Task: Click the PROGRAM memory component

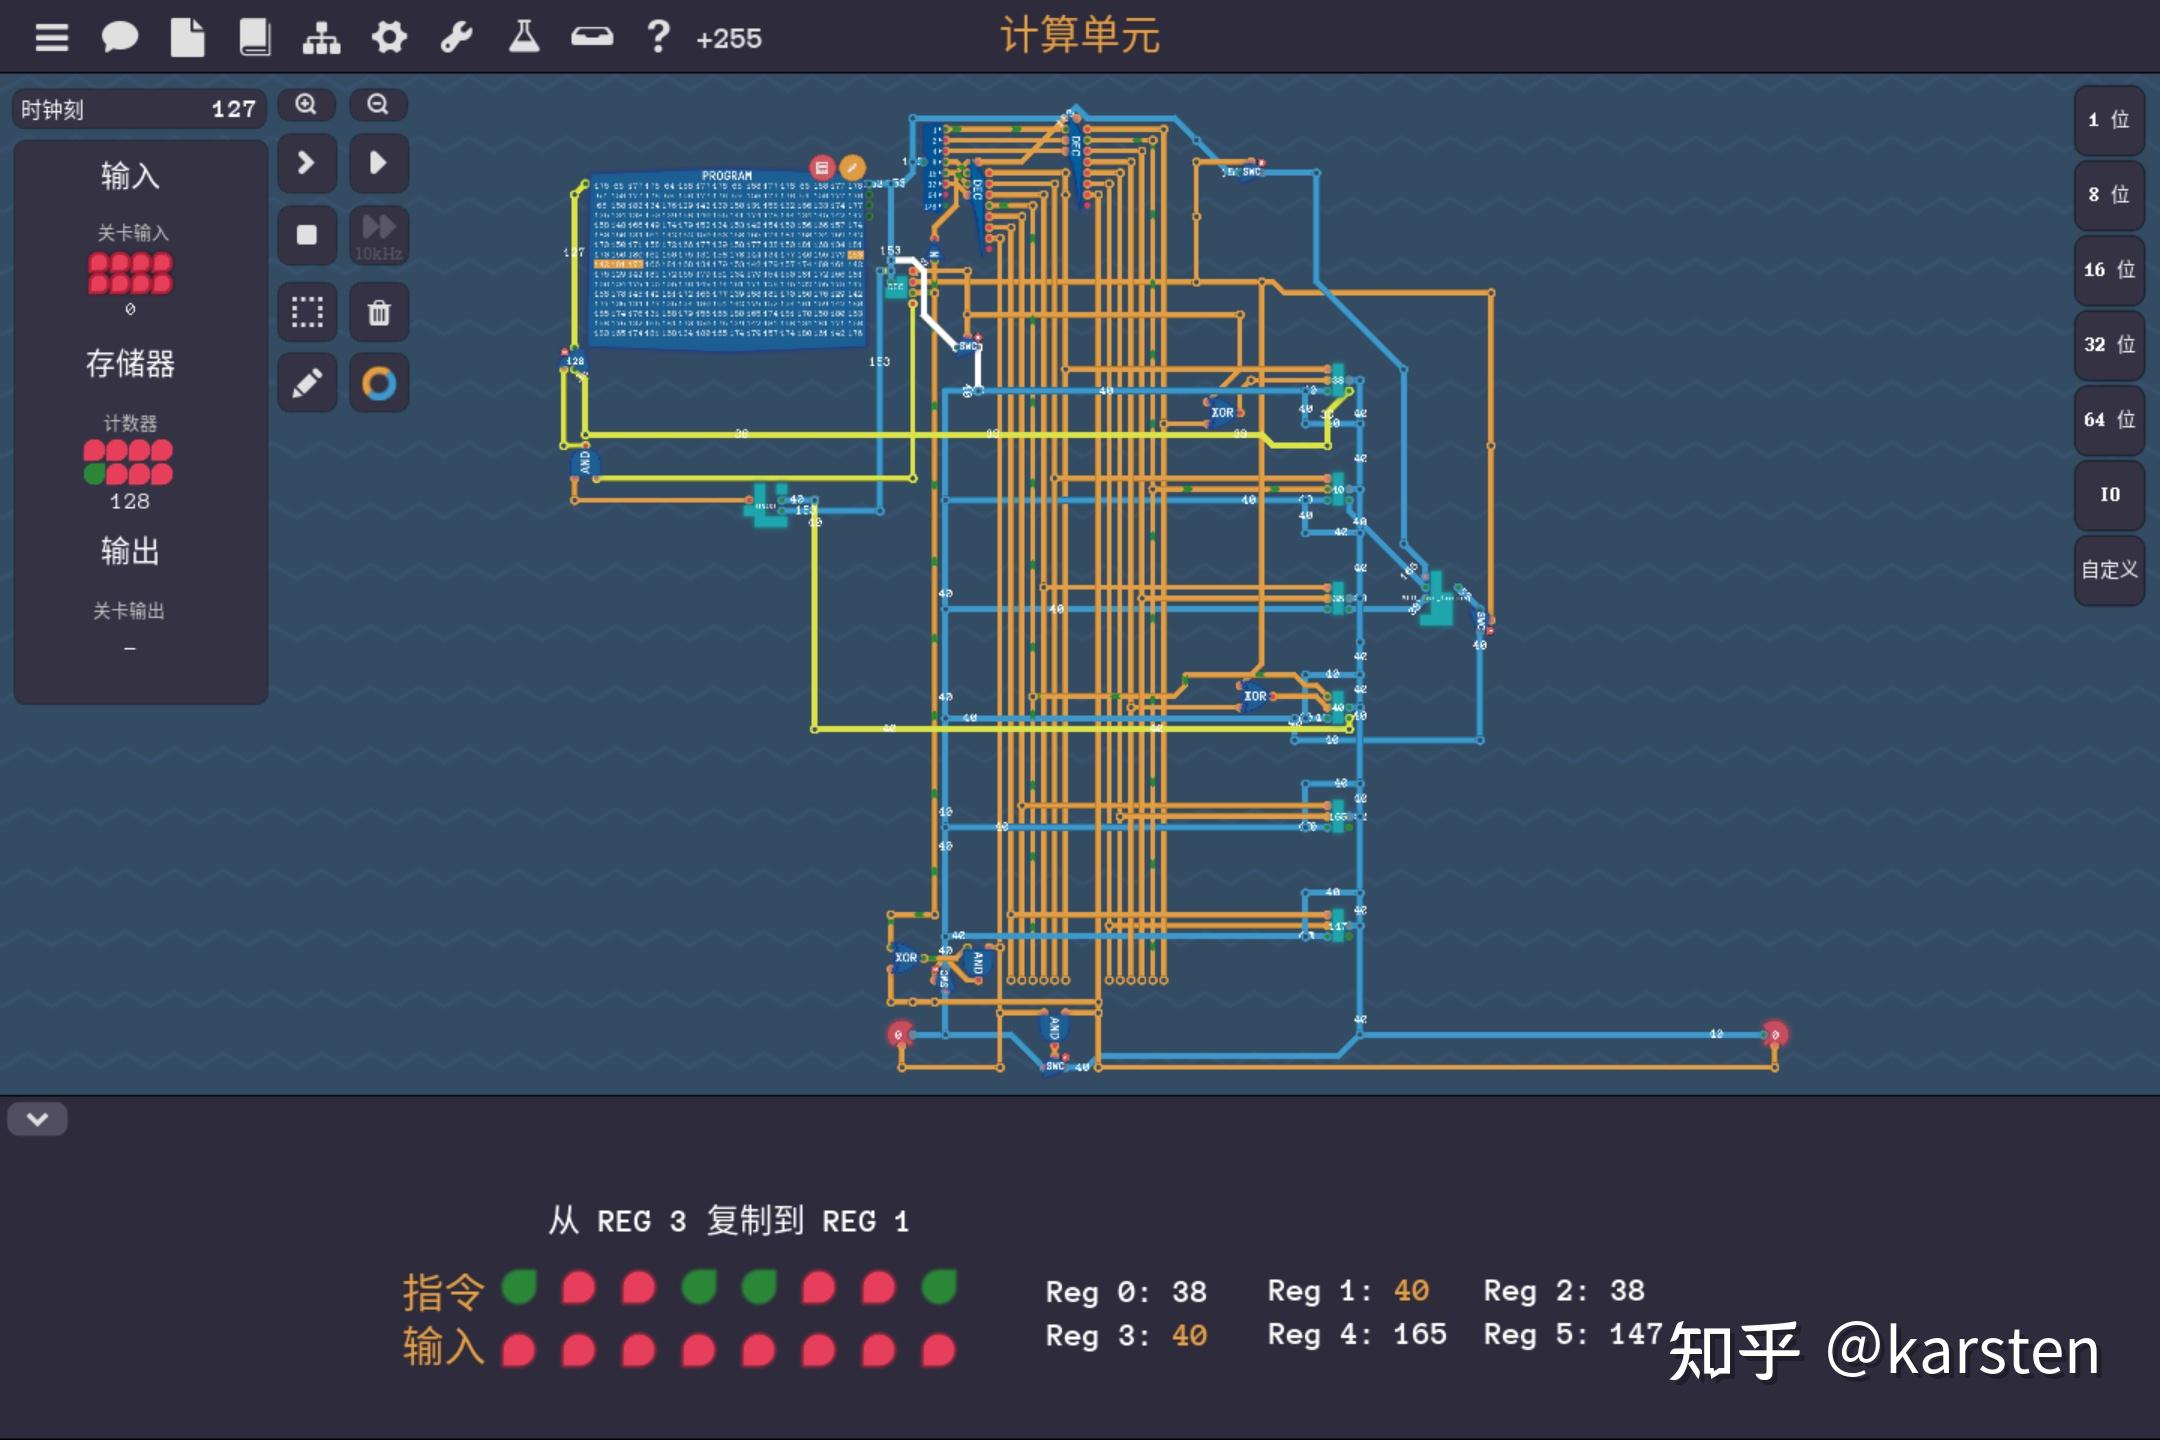Action: 727,260
